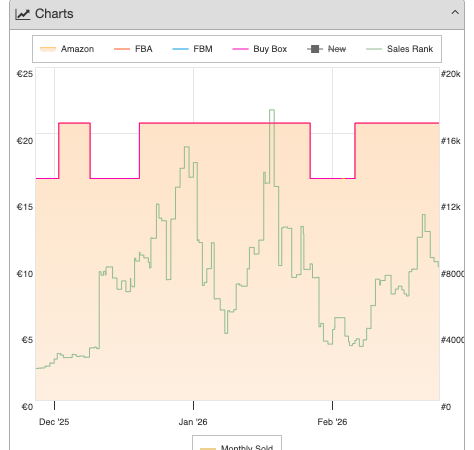Click the Dec '25 axis label
This screenshot has width=474, height=450.
pos(54,422)
